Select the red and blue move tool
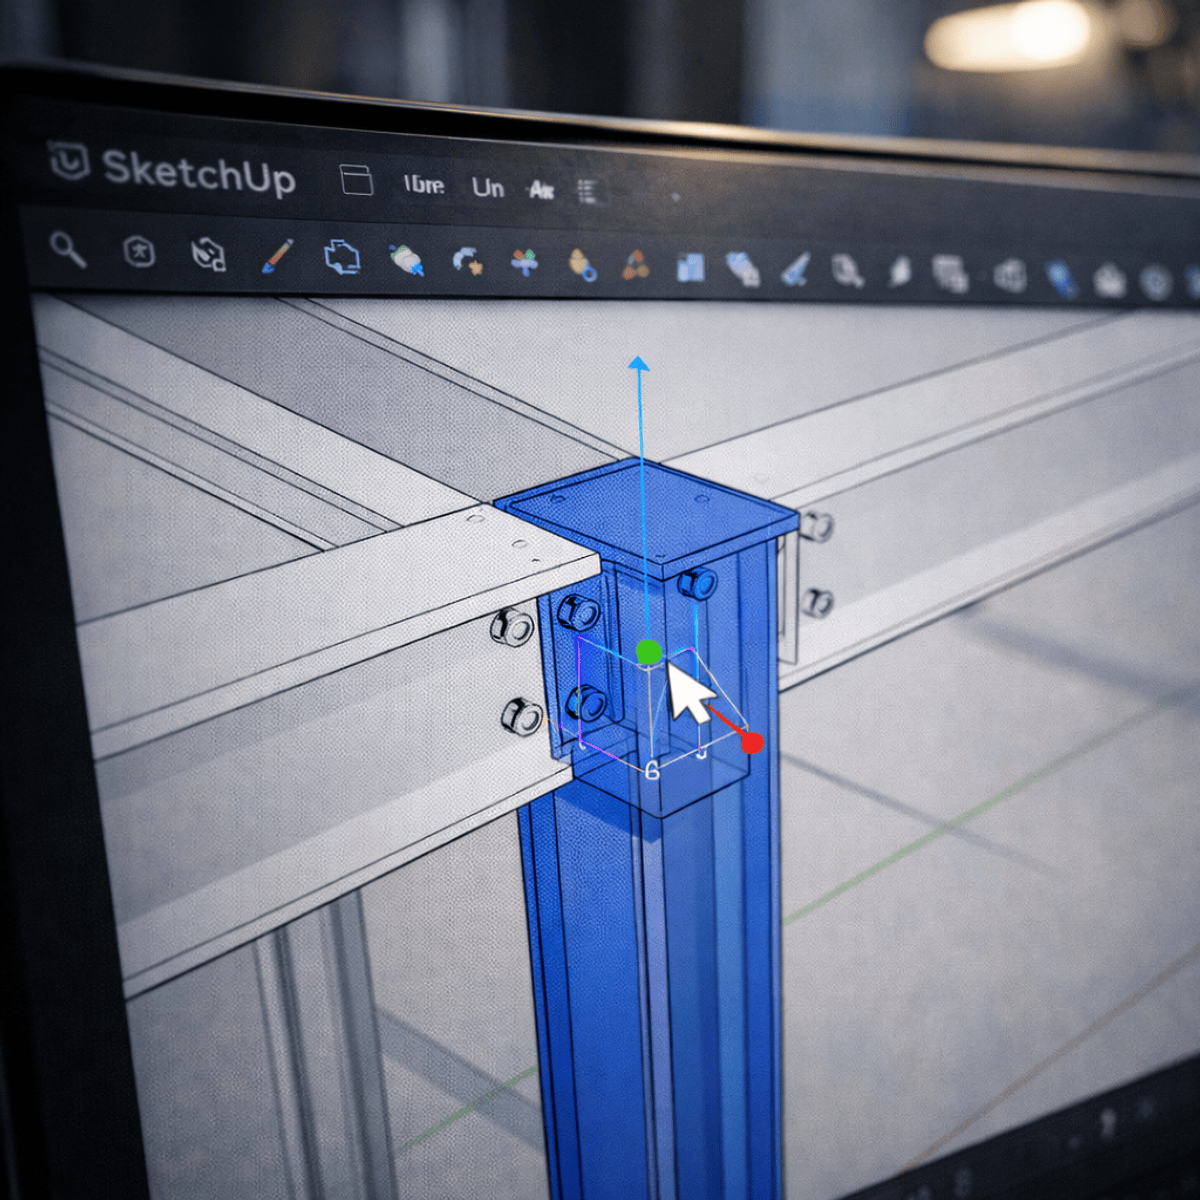1200x1200 pixels. [524, 263]
